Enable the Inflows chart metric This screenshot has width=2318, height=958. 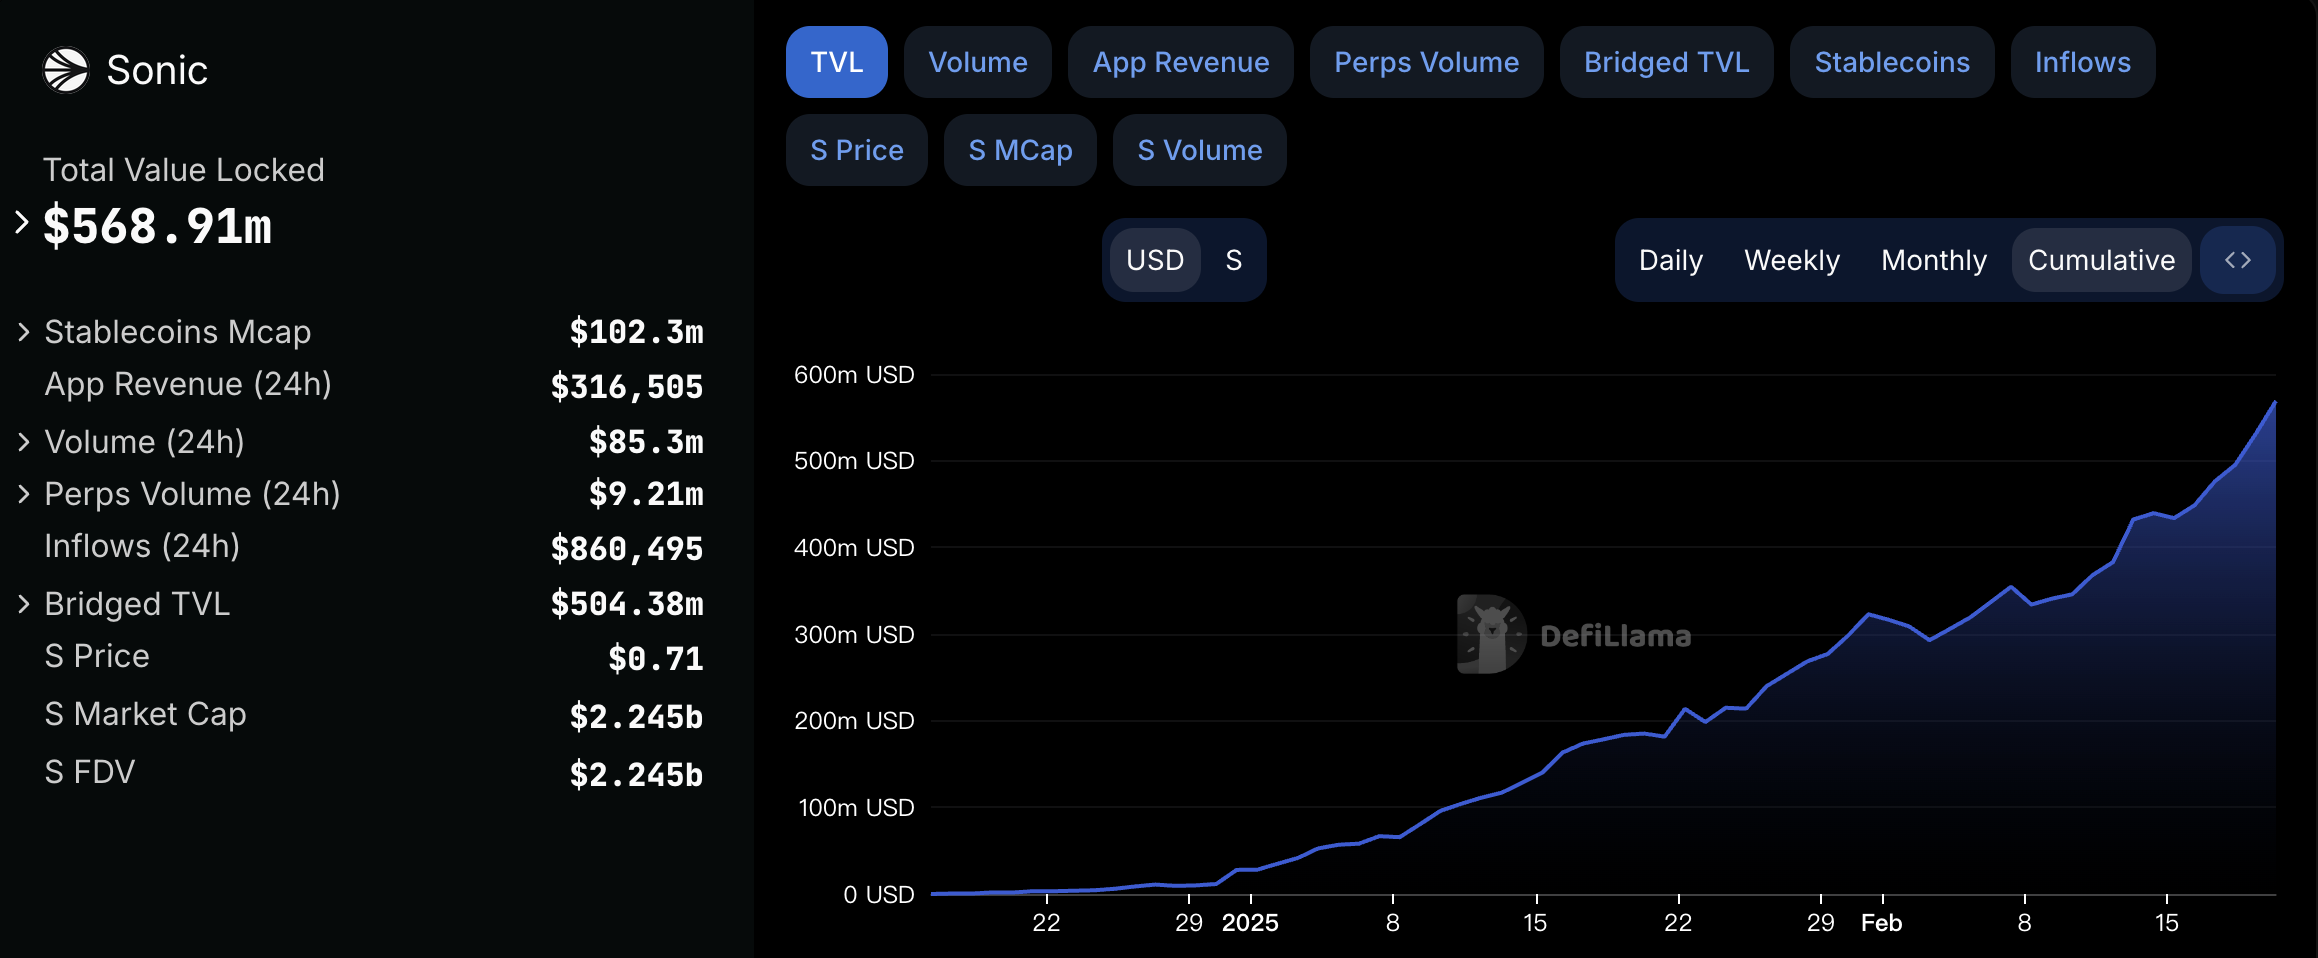2082,62
